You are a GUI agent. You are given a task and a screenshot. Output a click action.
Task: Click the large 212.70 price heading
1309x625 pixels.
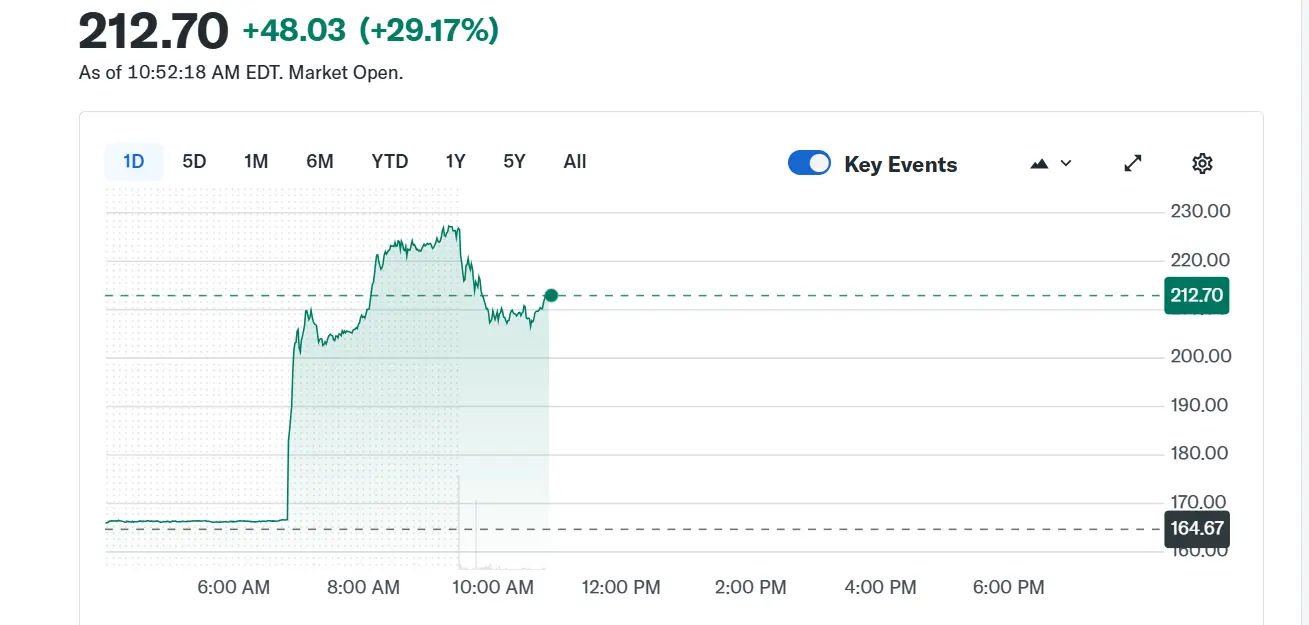click(153, 33)
